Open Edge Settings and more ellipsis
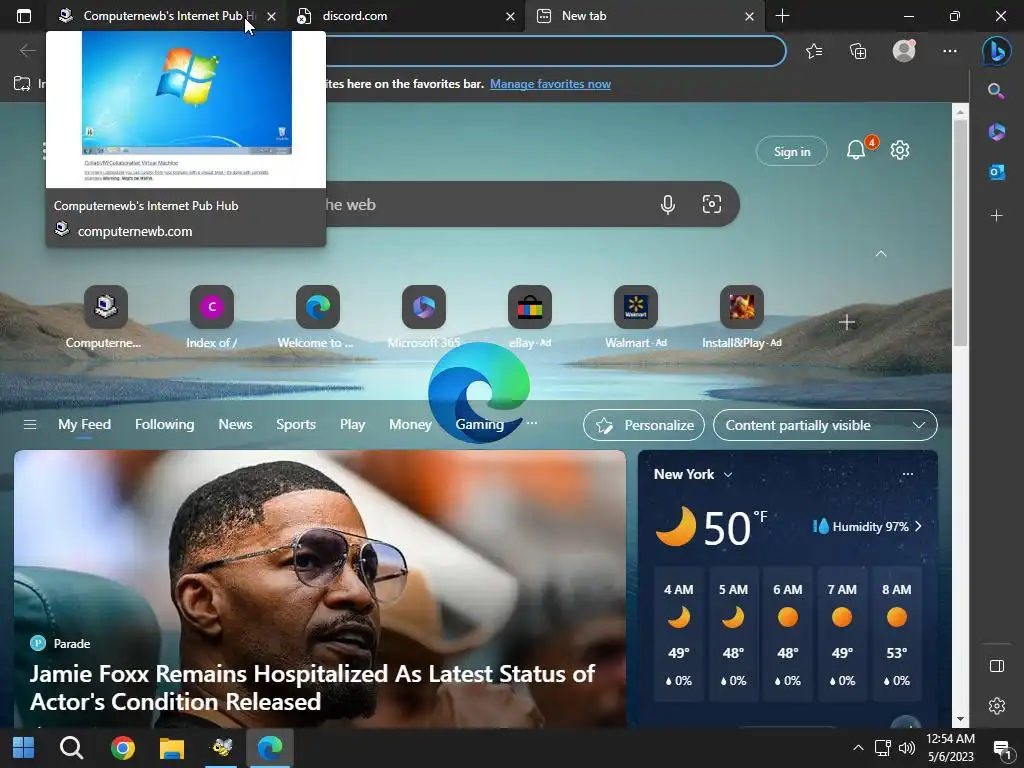 pyautogui.click(x=950, y=51)
